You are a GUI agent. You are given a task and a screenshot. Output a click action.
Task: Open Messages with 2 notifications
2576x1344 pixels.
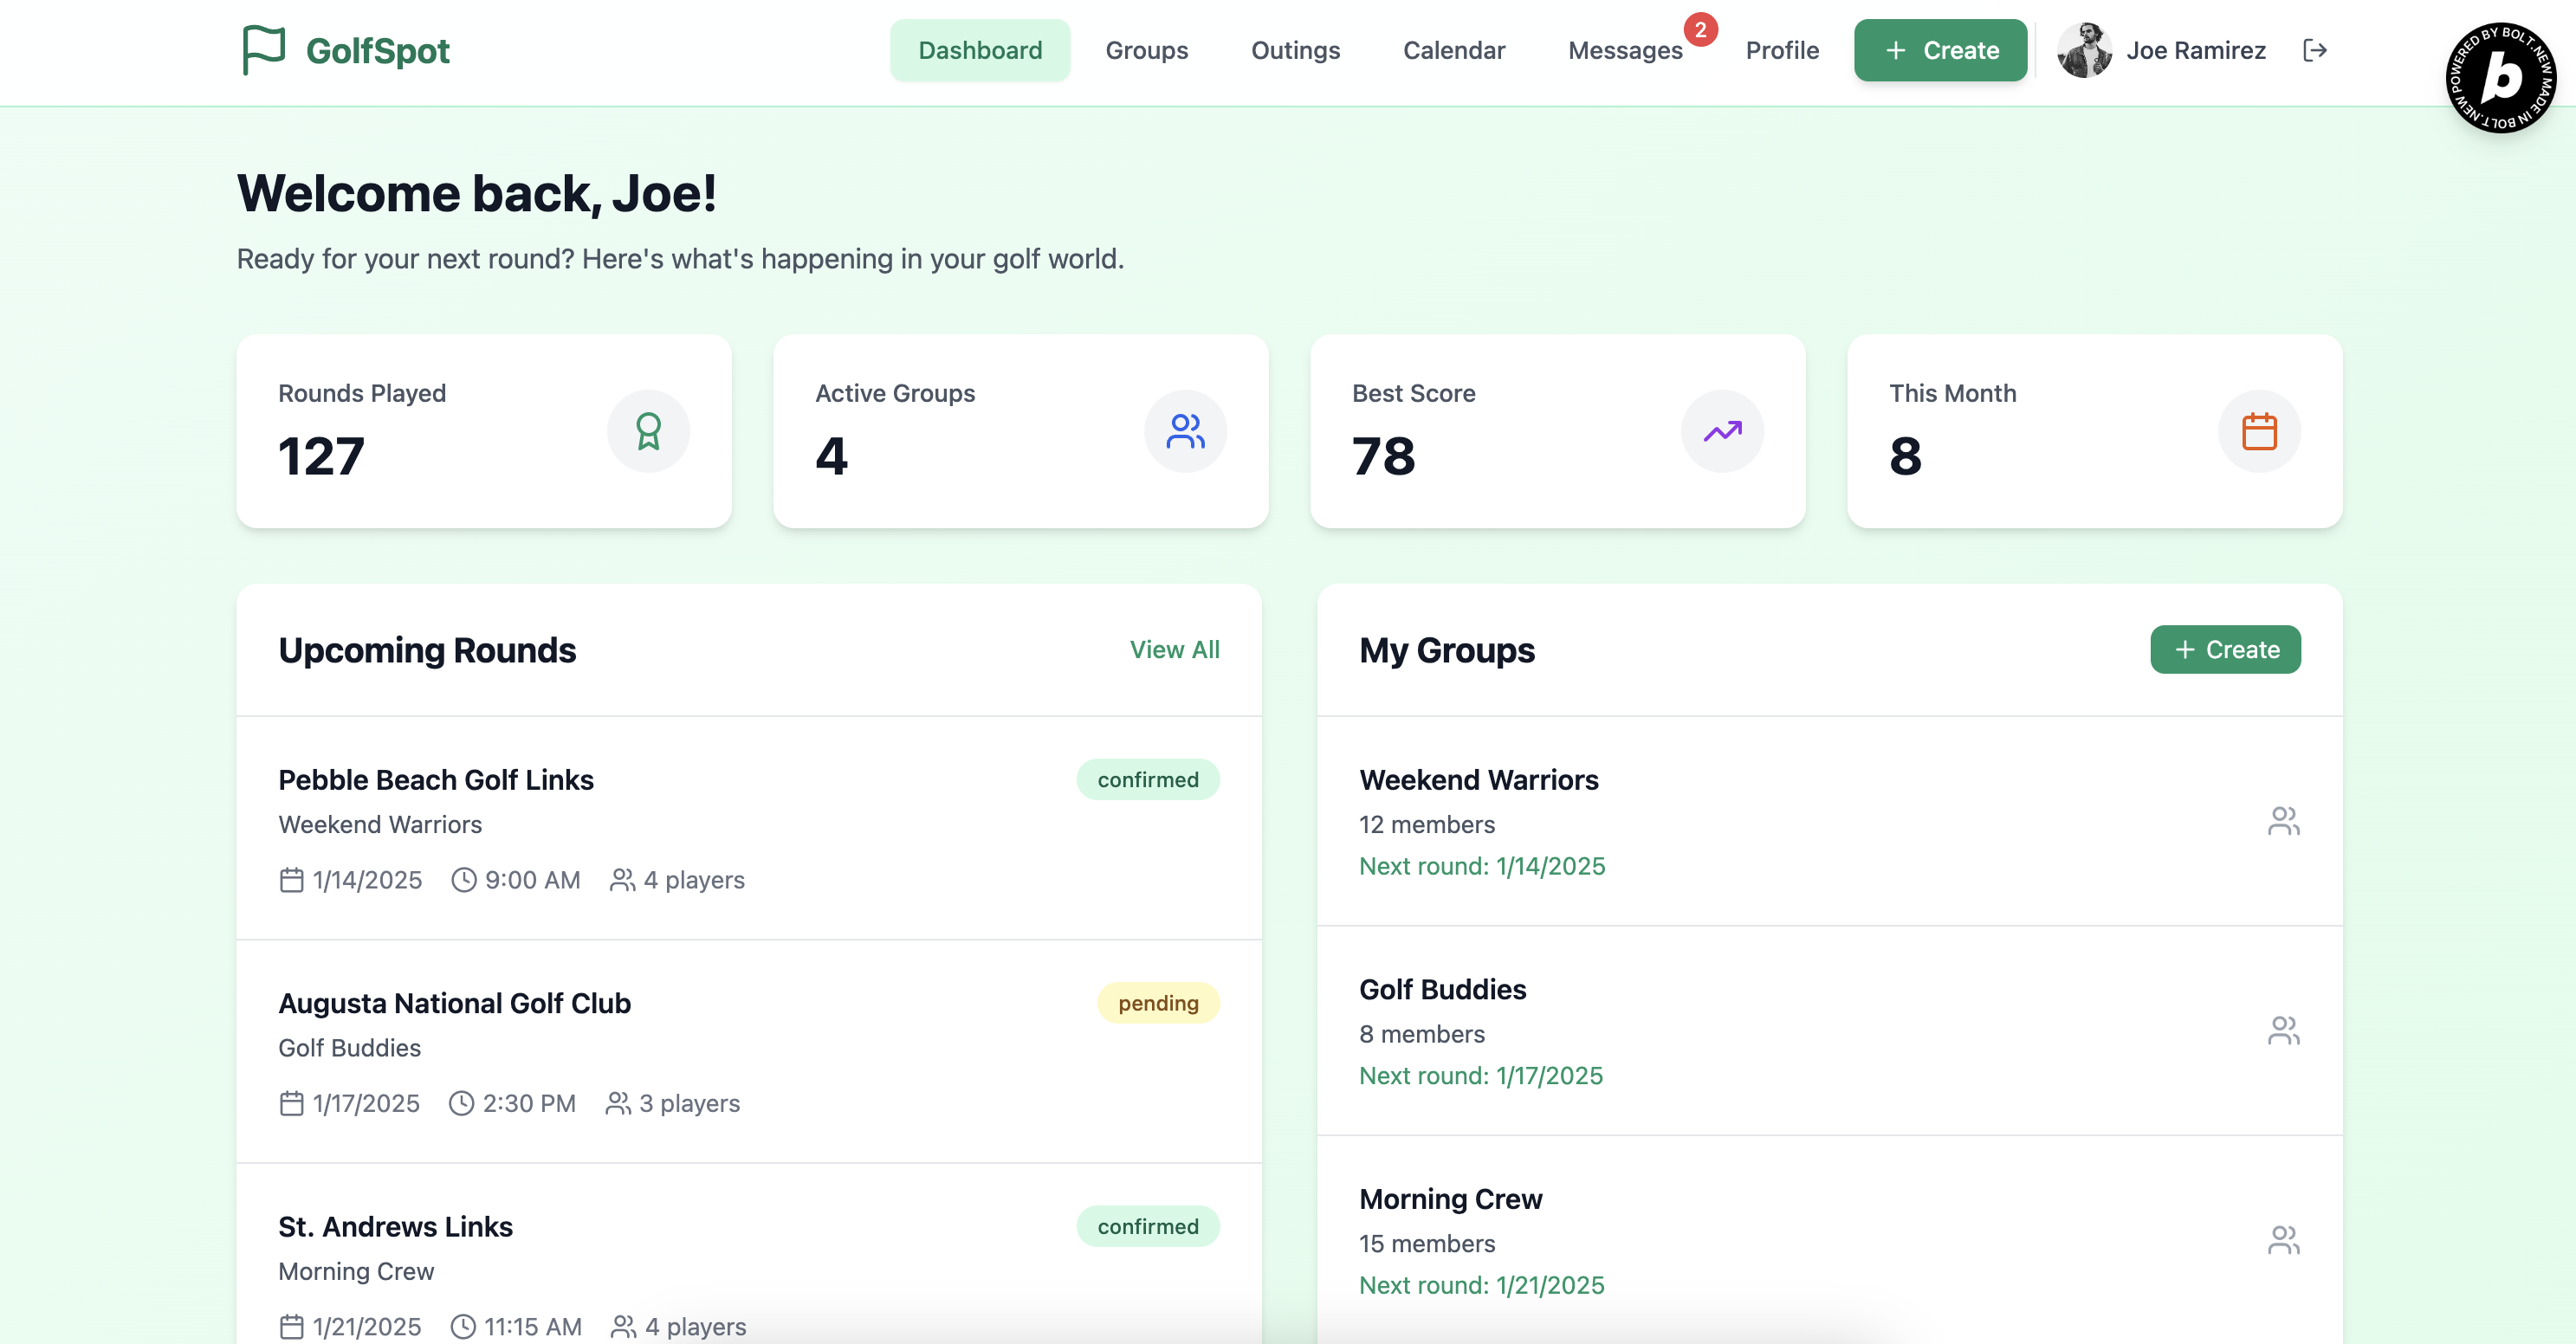tap(1625, 50)
